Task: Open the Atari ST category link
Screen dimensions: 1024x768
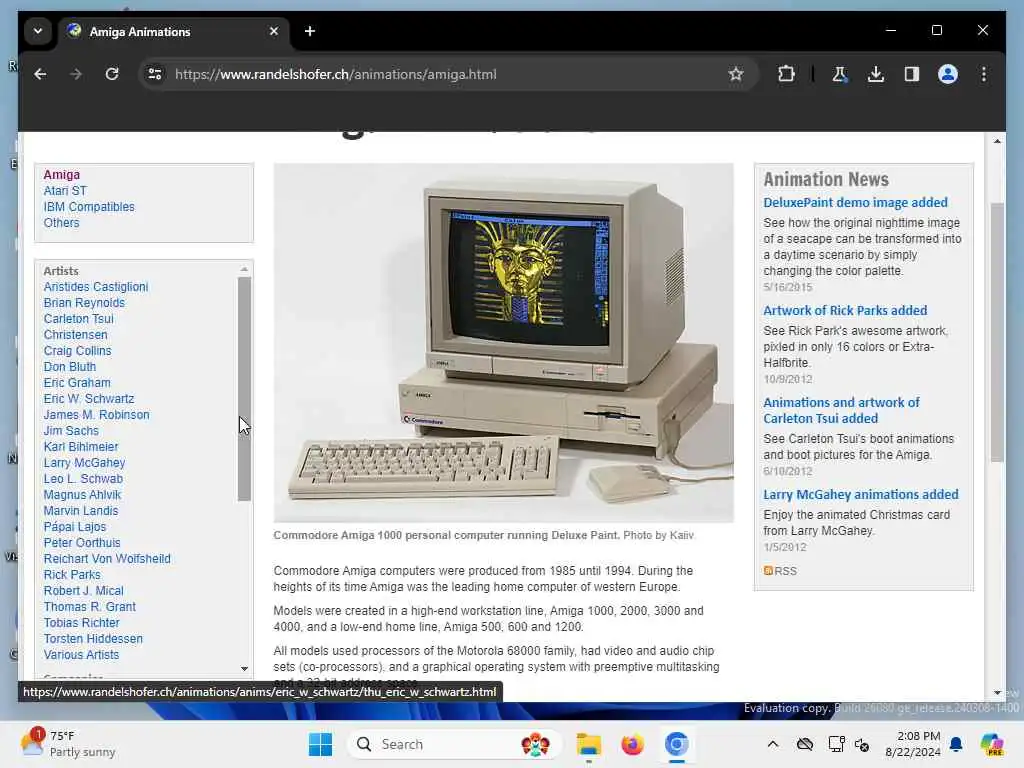Action: click(x=65, y=191)
